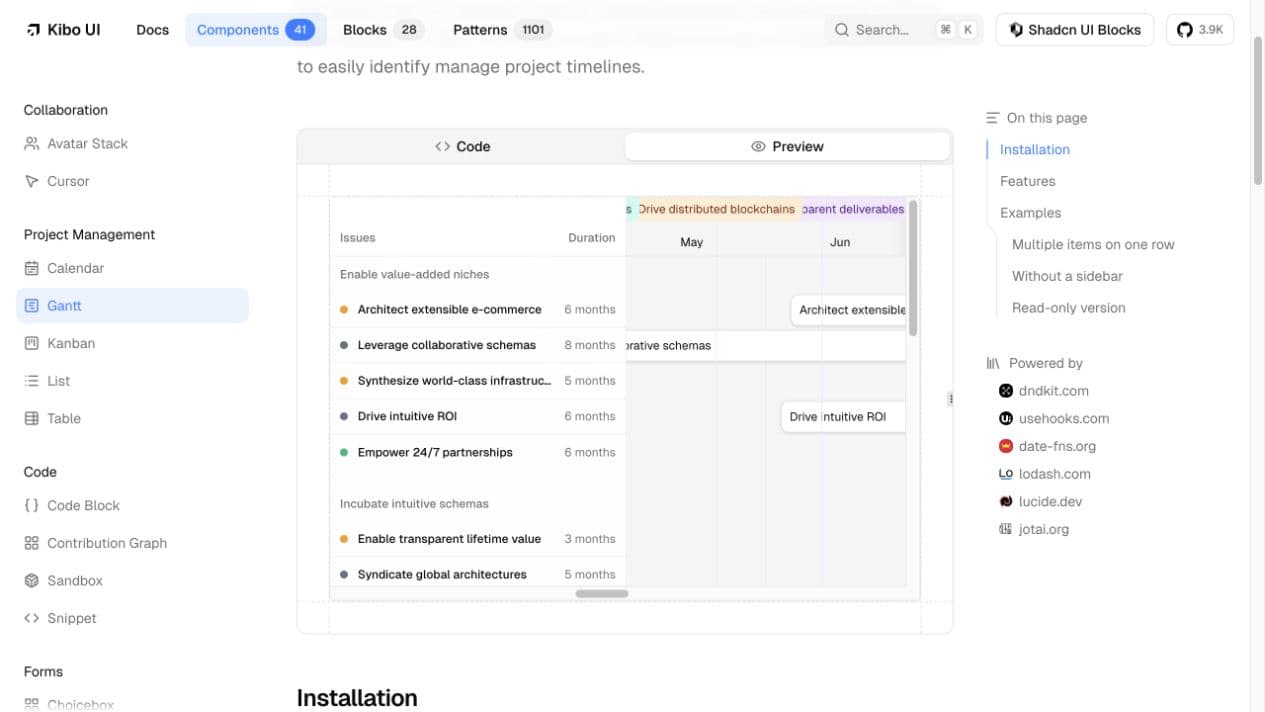Click the Search input field
Screen dimensions: 1265x712
(x=905, y=30)
